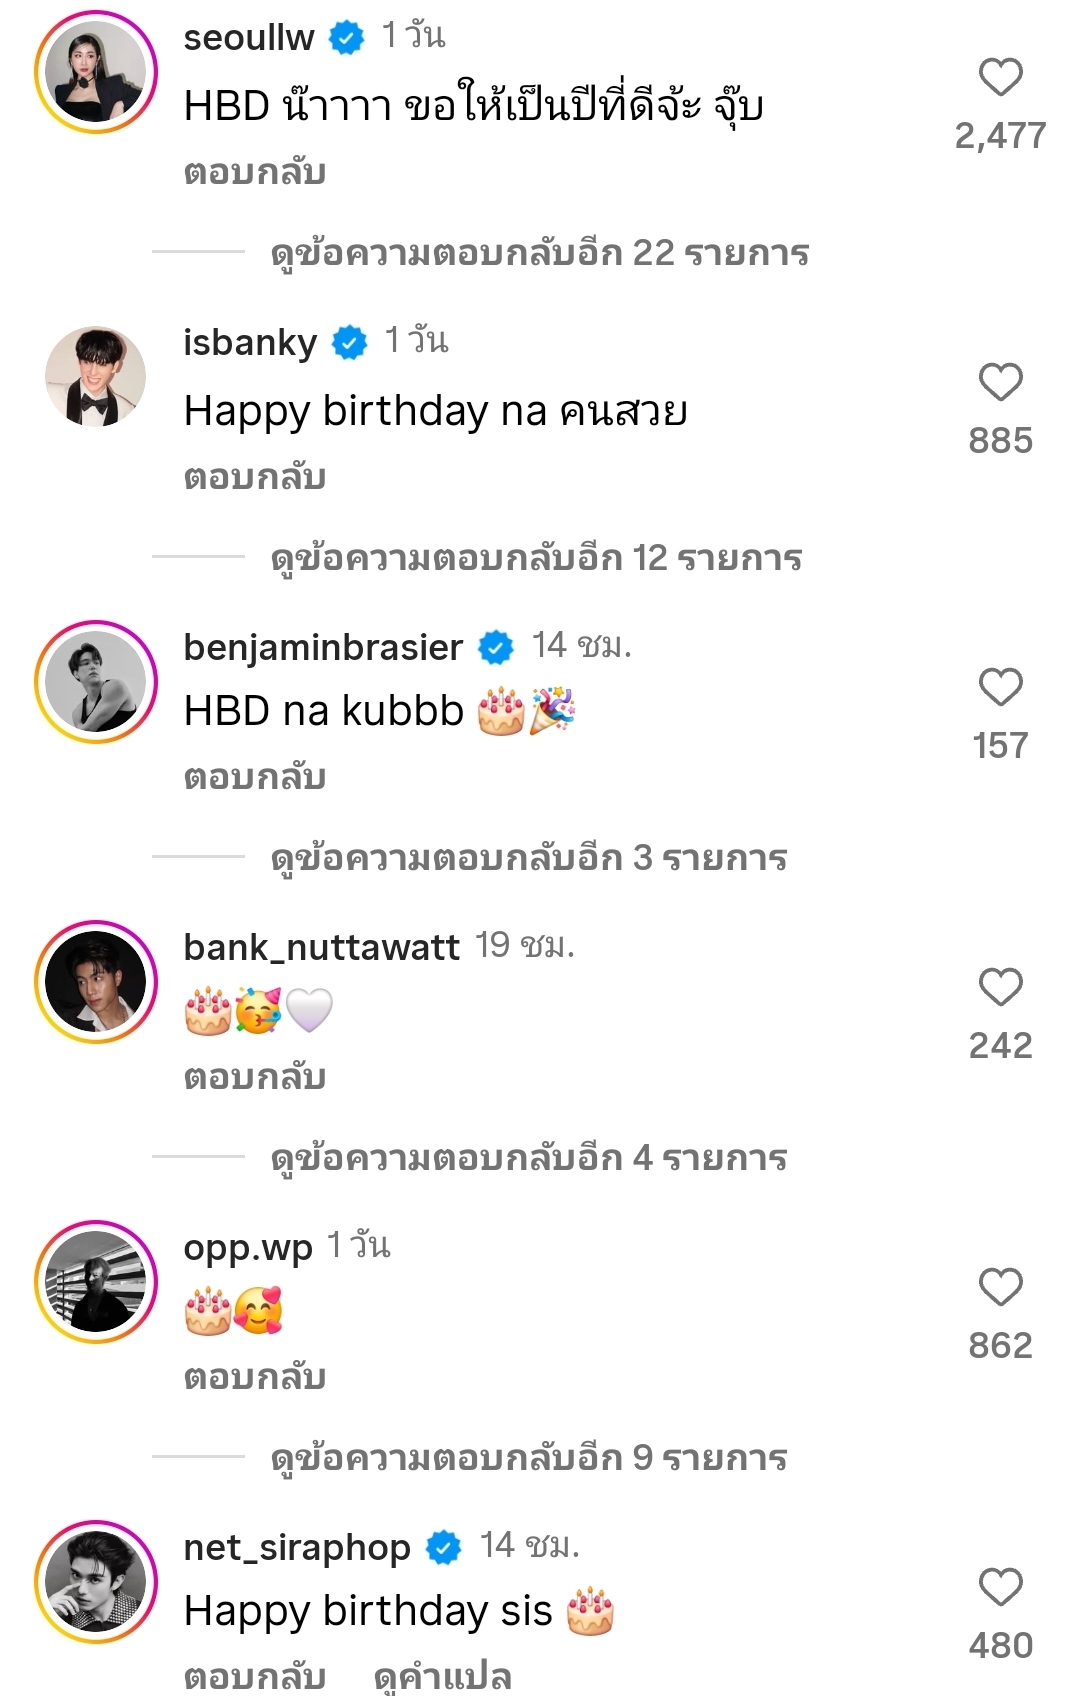The image size is (1079, 1696).
Task: Translate net_siraphop's comment
Action: (442, 1676)
